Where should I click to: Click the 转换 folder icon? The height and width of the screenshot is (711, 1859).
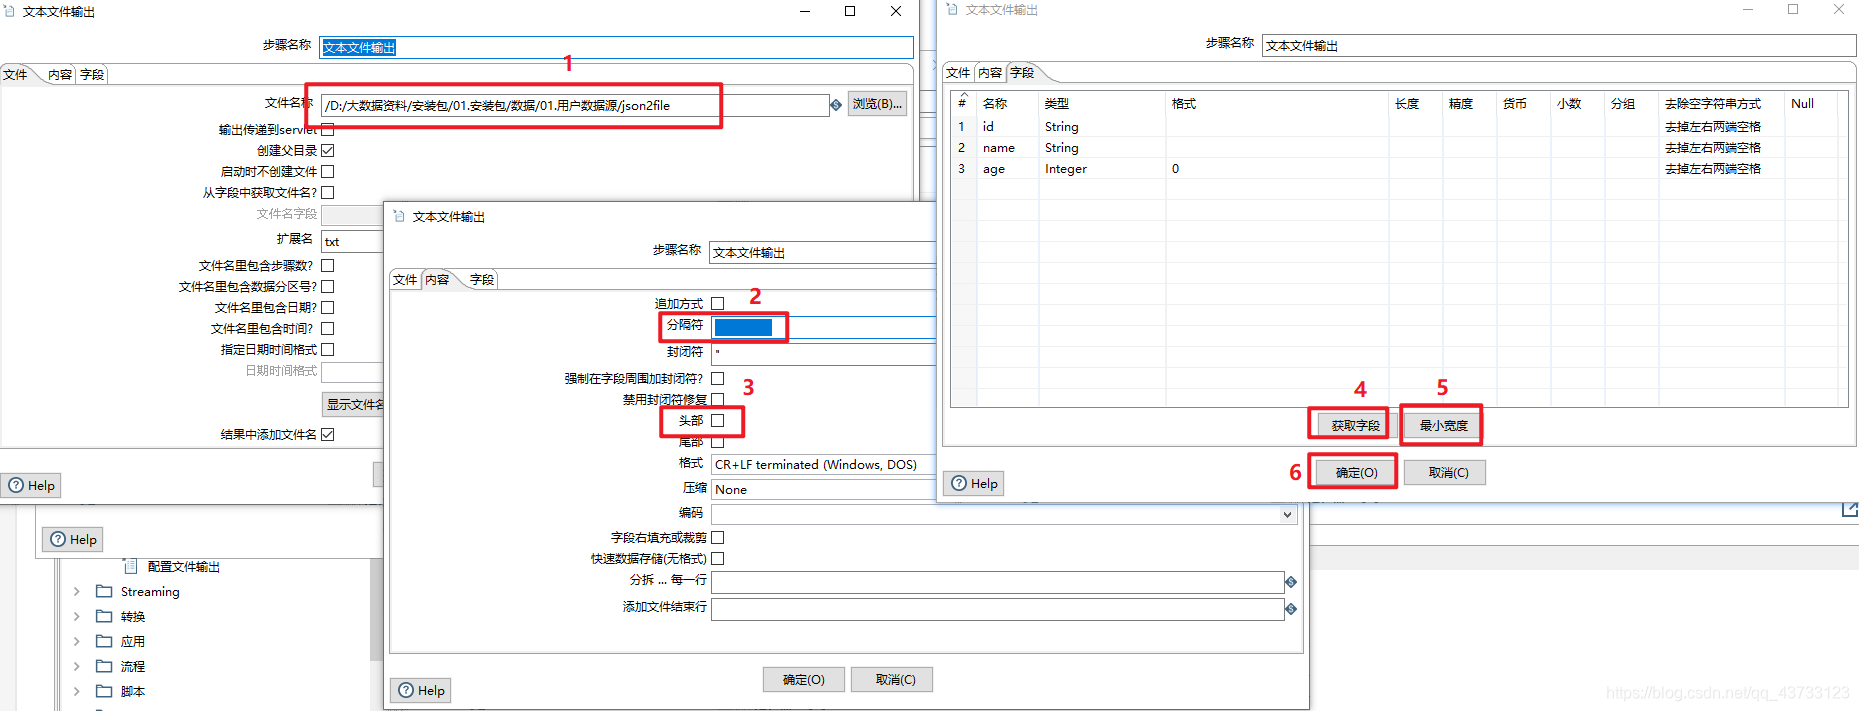(104, 616)
